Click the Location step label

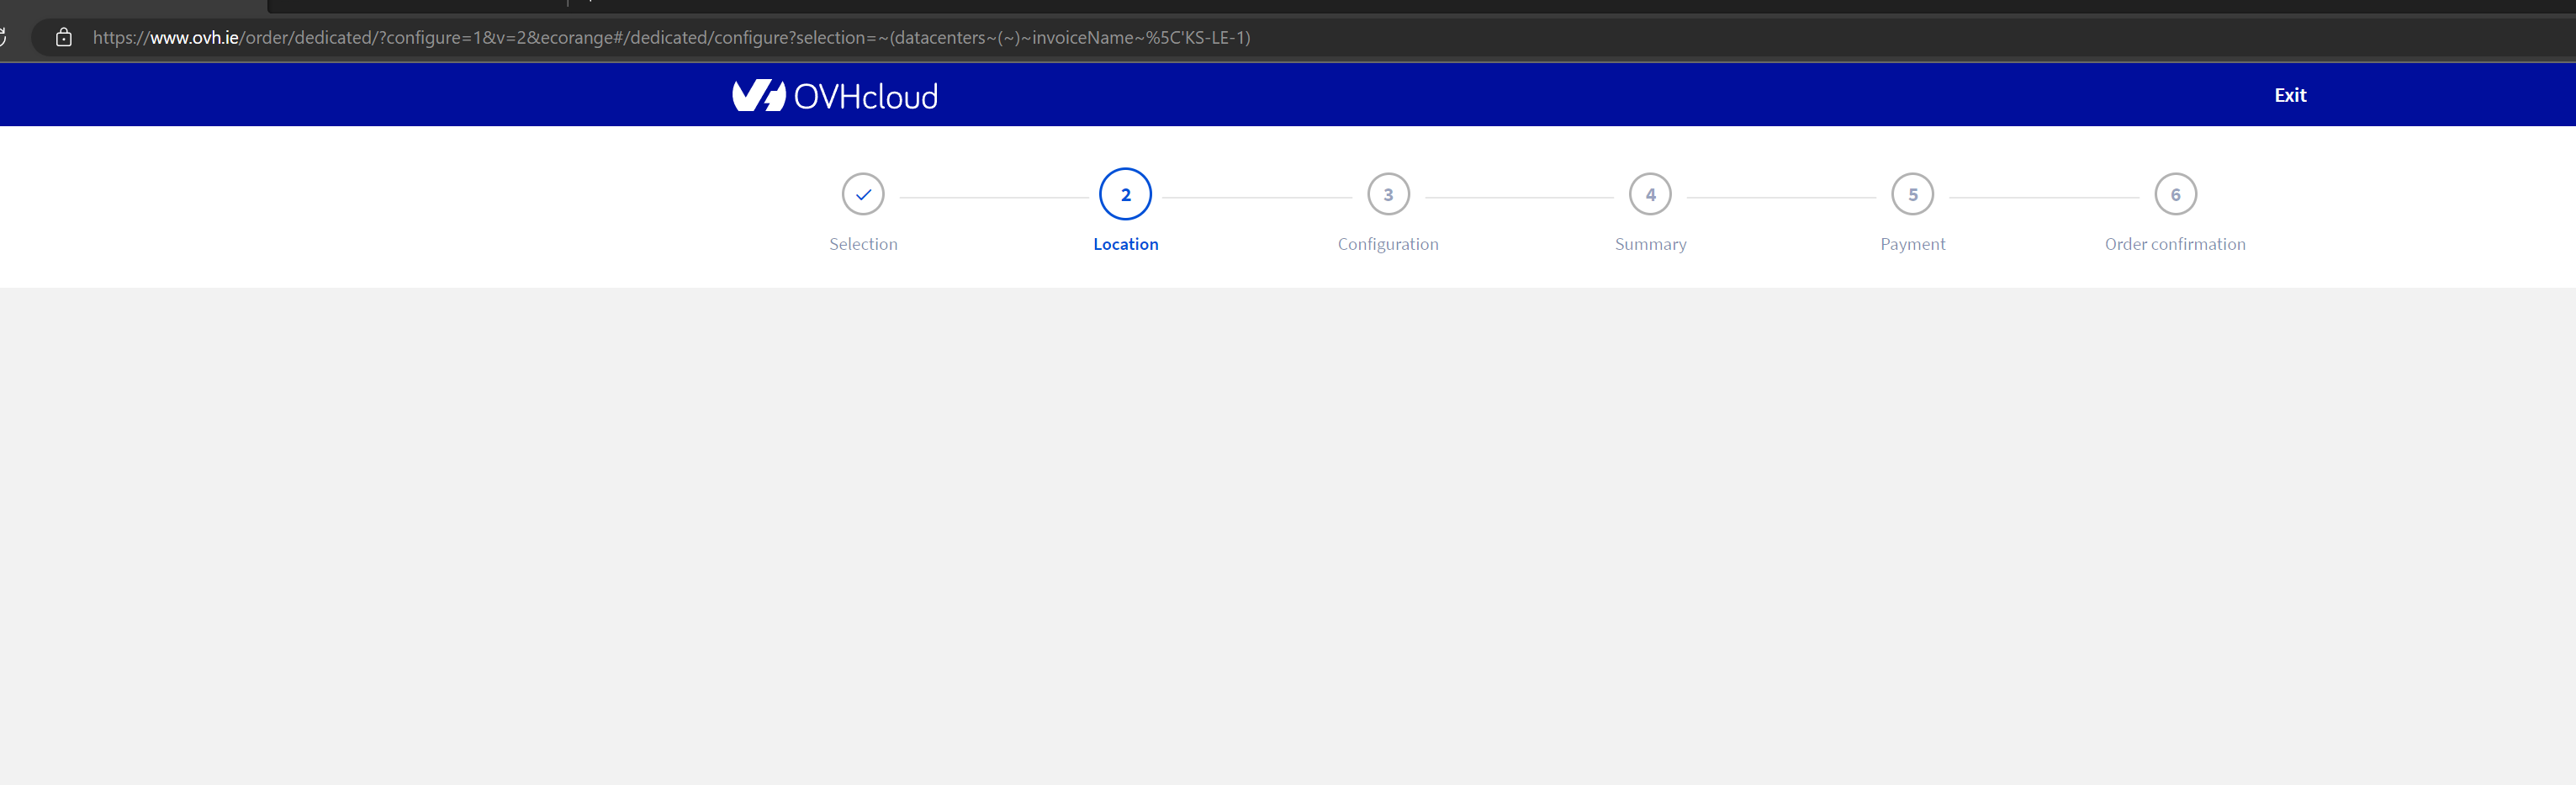[x=1125, y=244]
